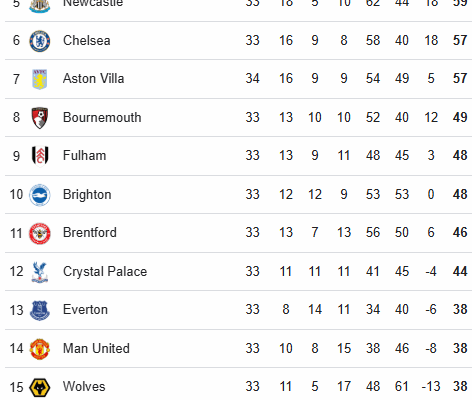The height and width of the screenshot is (400, 472).
Task: Open the Fulham team page link
Action: pyautogui.click(x=85, y=156)
